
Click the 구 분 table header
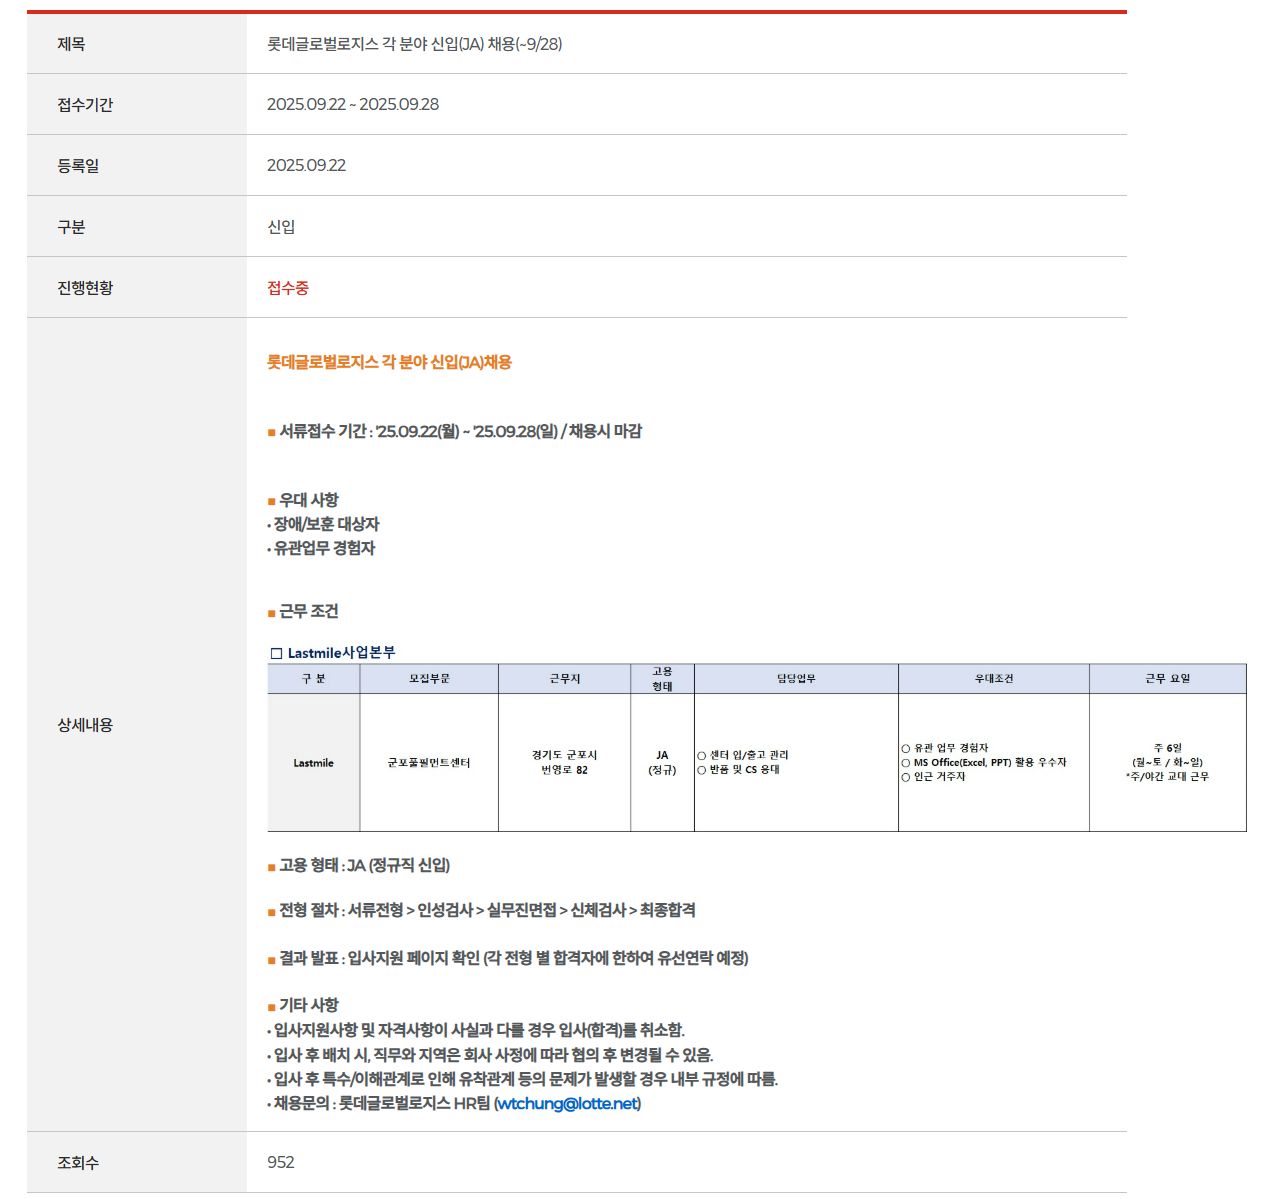coord(313,677)
